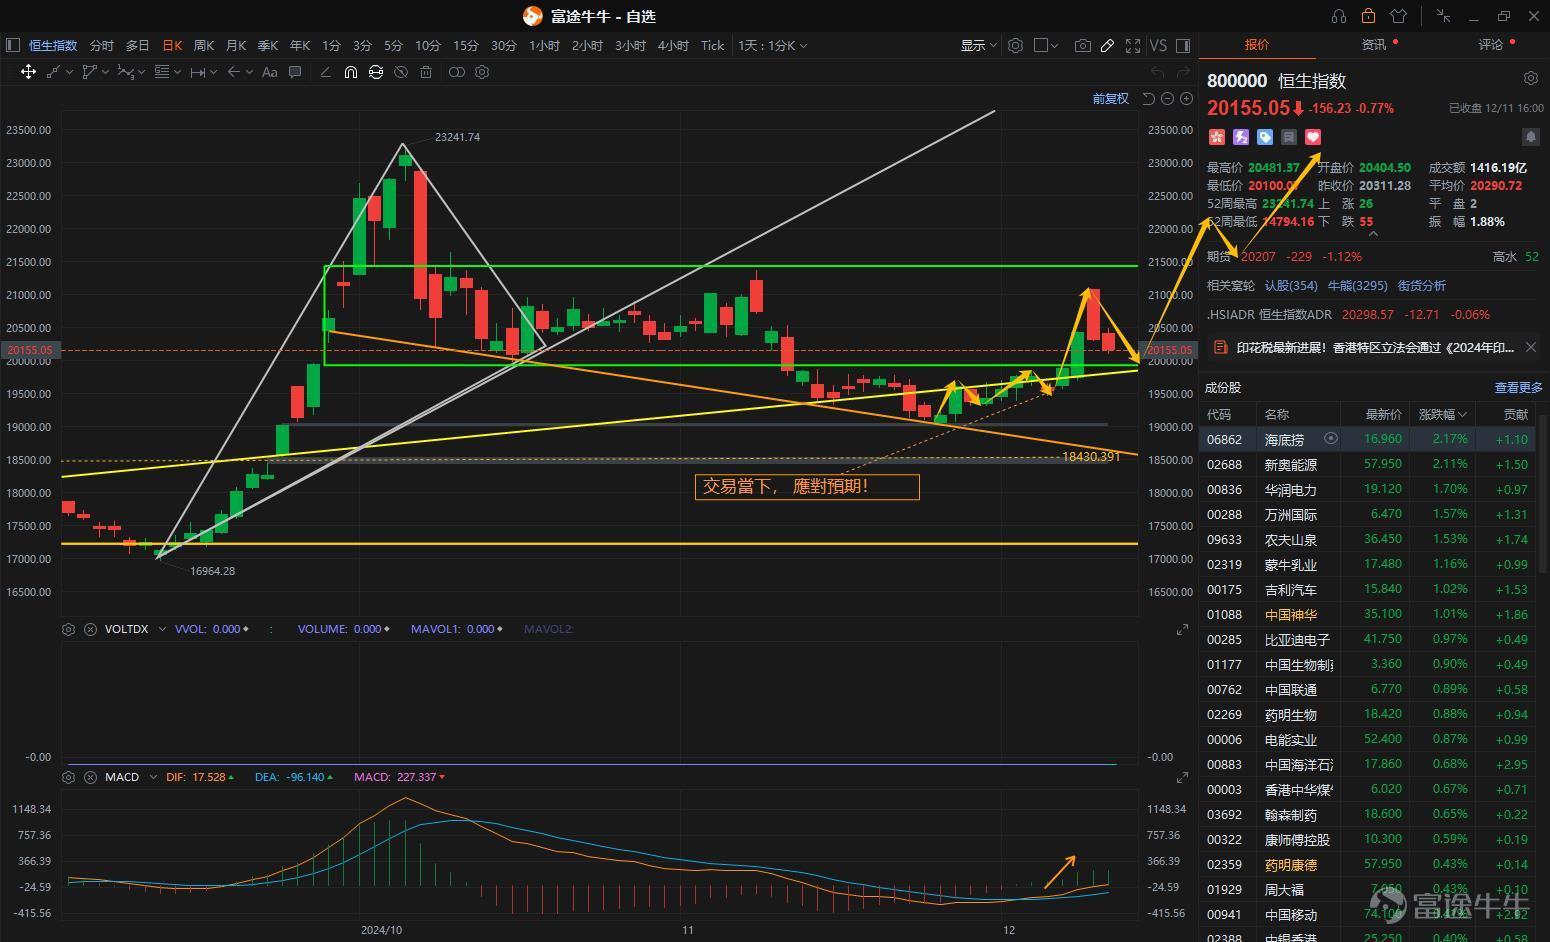
Task: Switch to compact window mode icon
Action: pos(1443,16)
